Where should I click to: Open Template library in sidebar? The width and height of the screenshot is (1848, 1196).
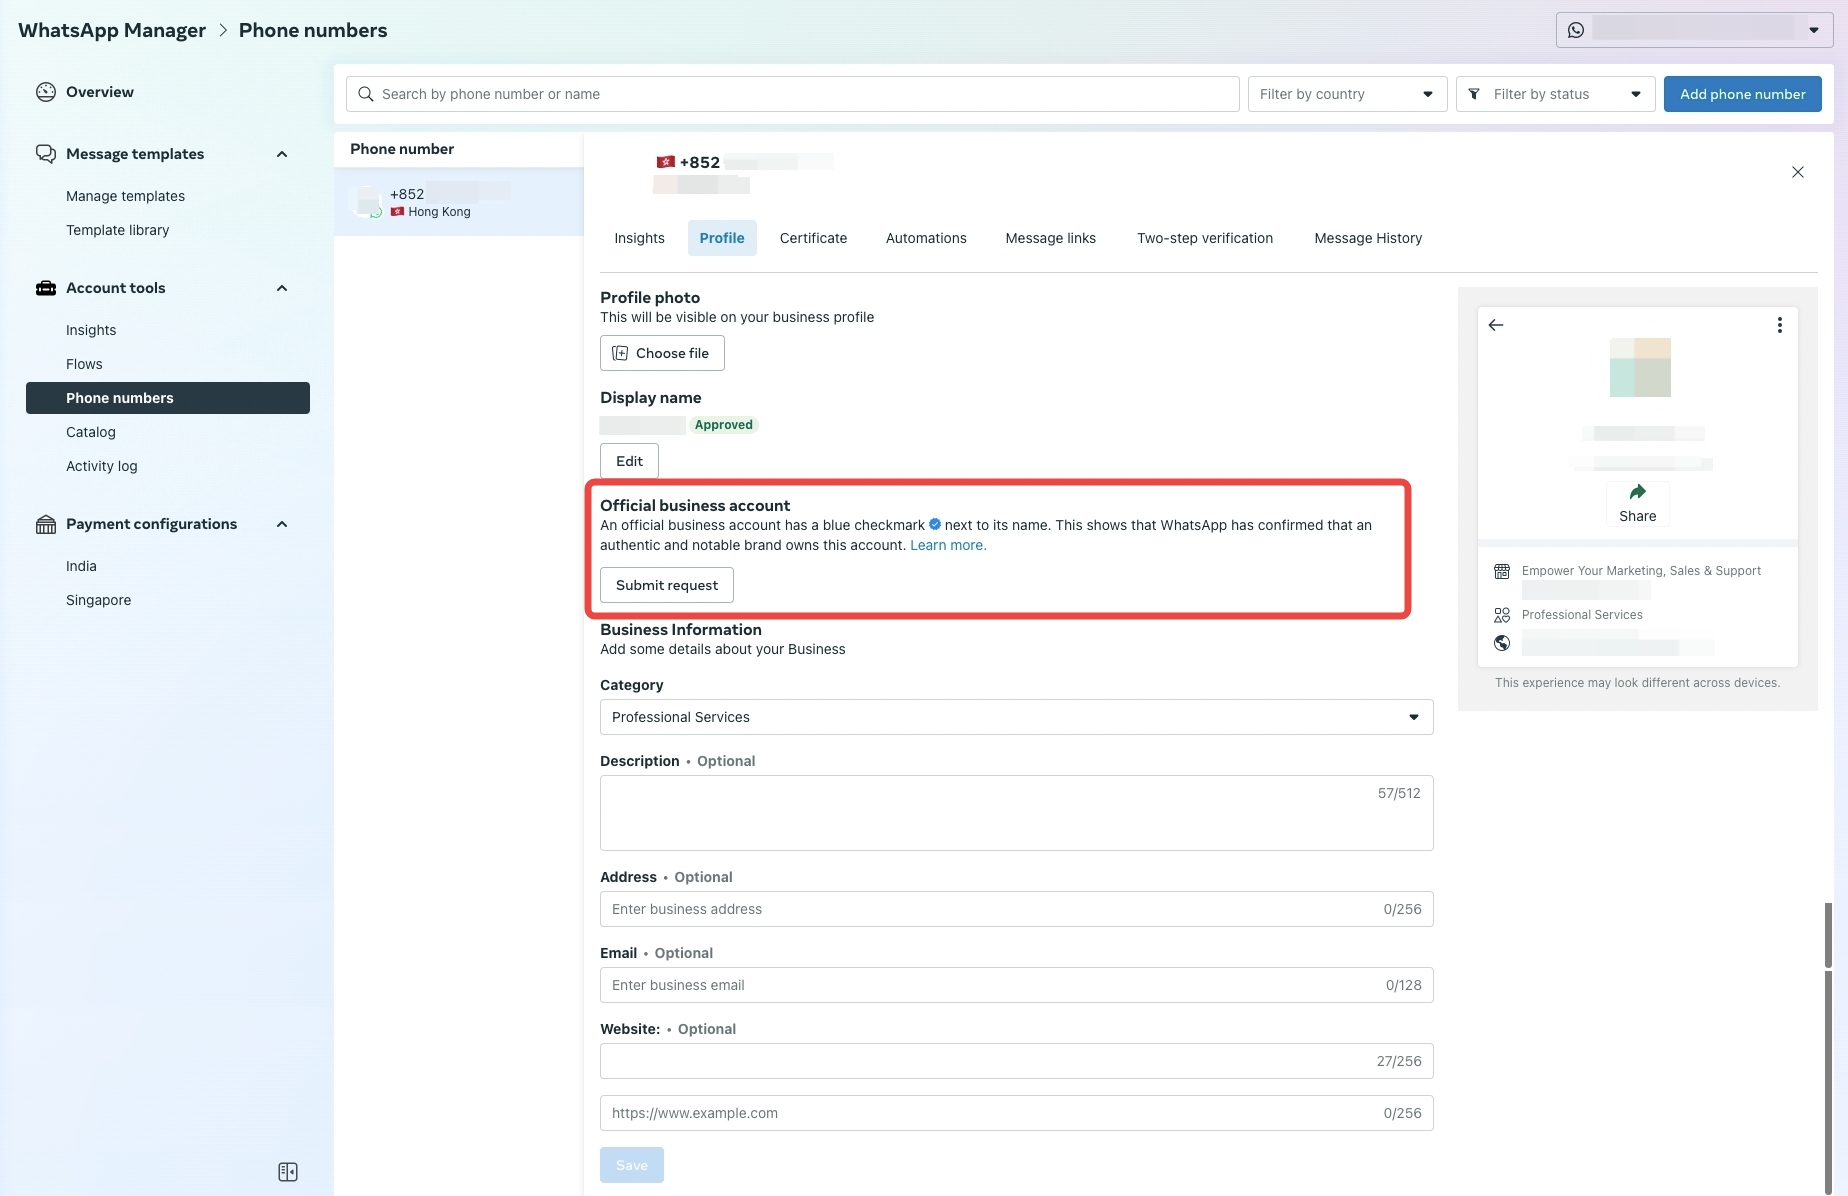[117, 230]
